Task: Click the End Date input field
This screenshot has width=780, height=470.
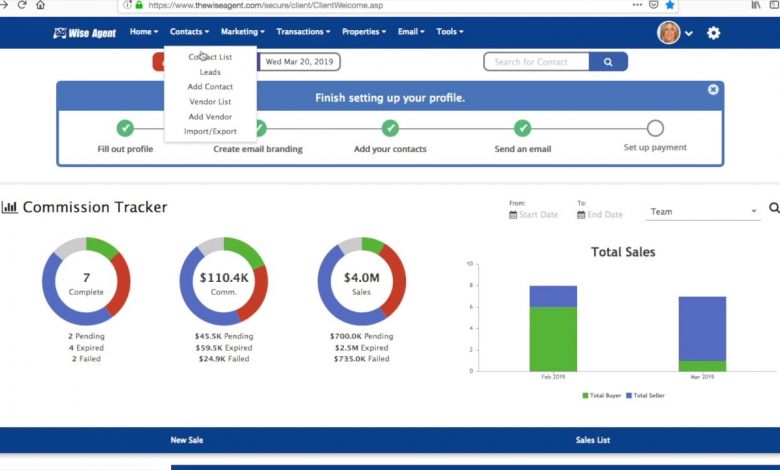Action: (x=605, y=215)
